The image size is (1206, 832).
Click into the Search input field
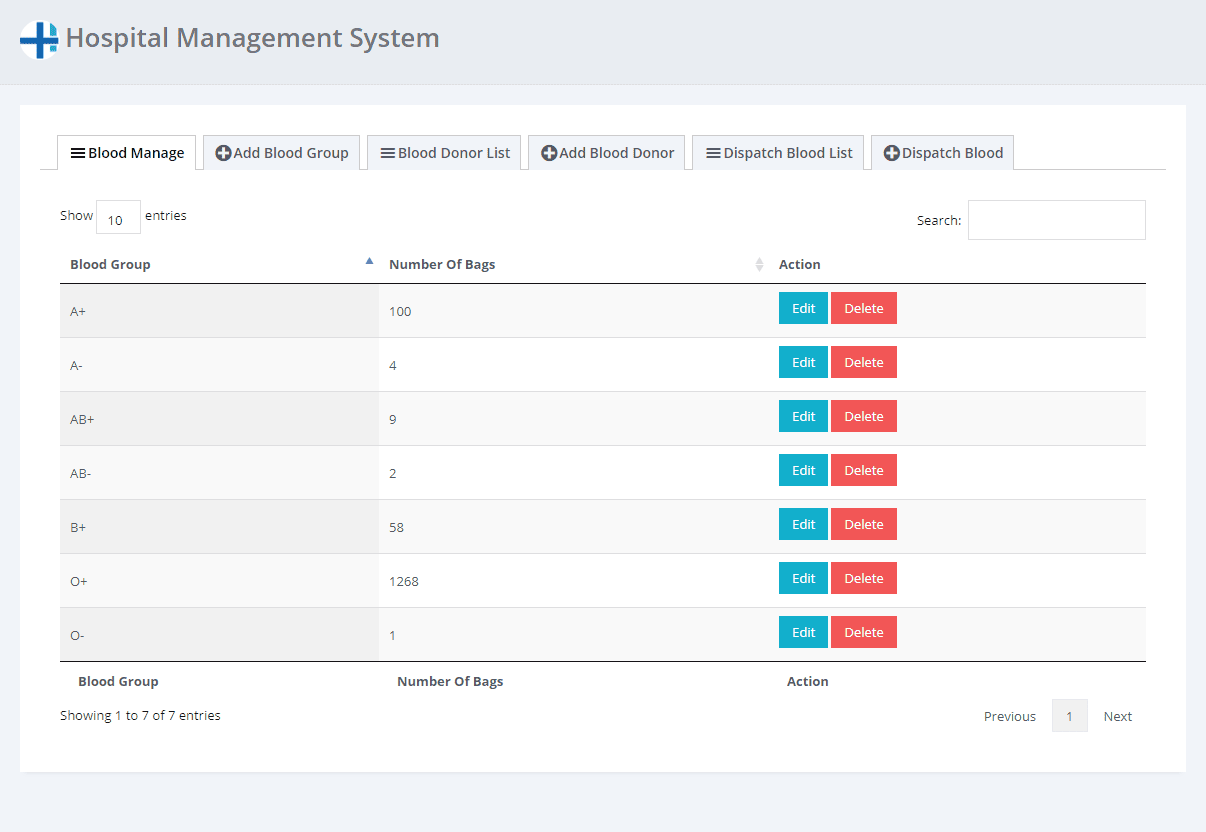[1056, 220]
